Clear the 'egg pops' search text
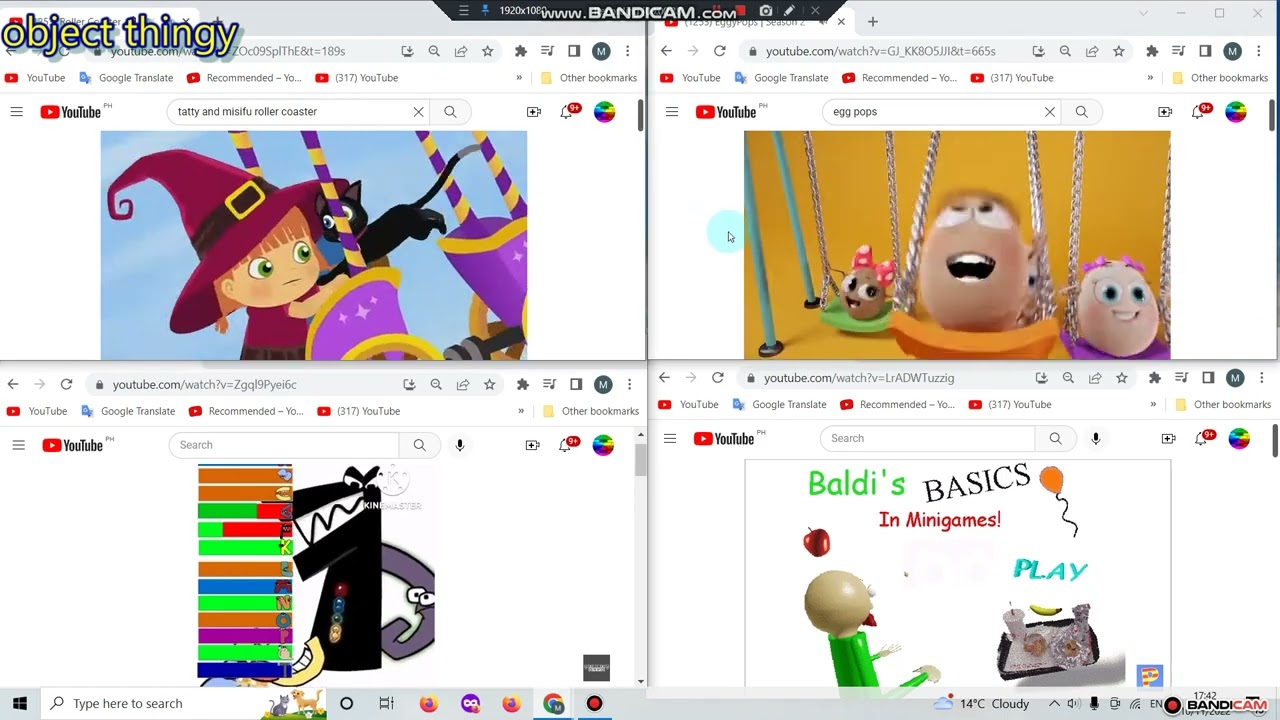Screen dimensions: 1280x720 1049,112
